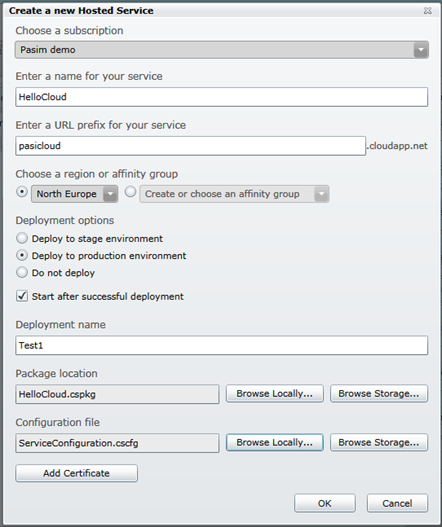
Task: Select the affinity group radio button
Action: click(x=130, y=192)
